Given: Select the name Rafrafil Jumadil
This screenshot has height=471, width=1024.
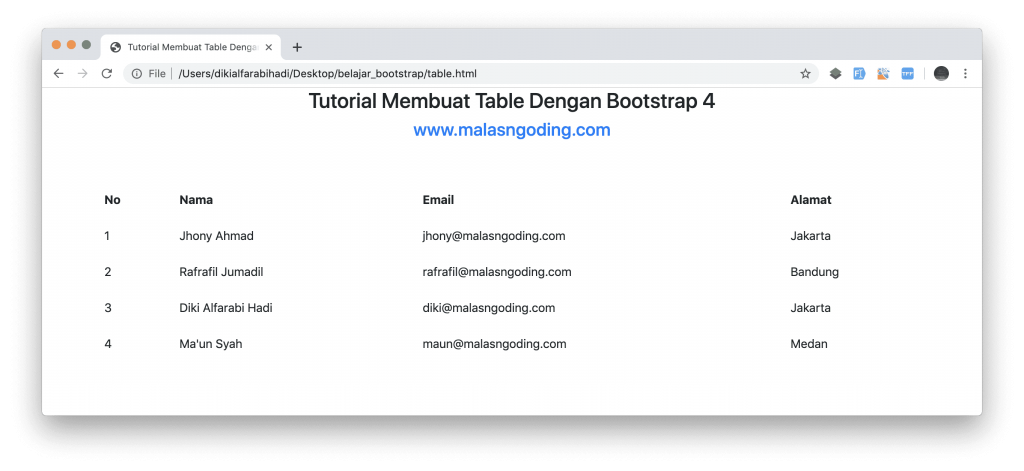Looking at the screenshot, I should pyautogui.click(x=221, y=272).
